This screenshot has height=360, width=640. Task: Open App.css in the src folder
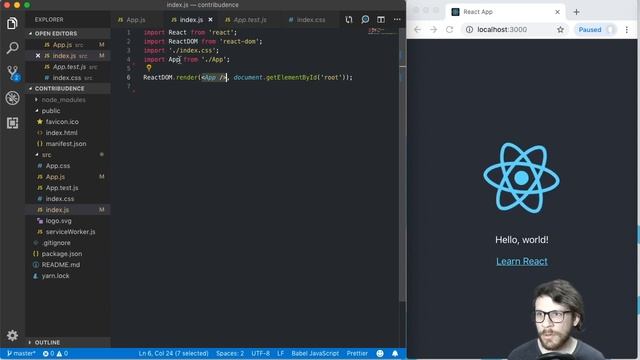click(67, 166)
